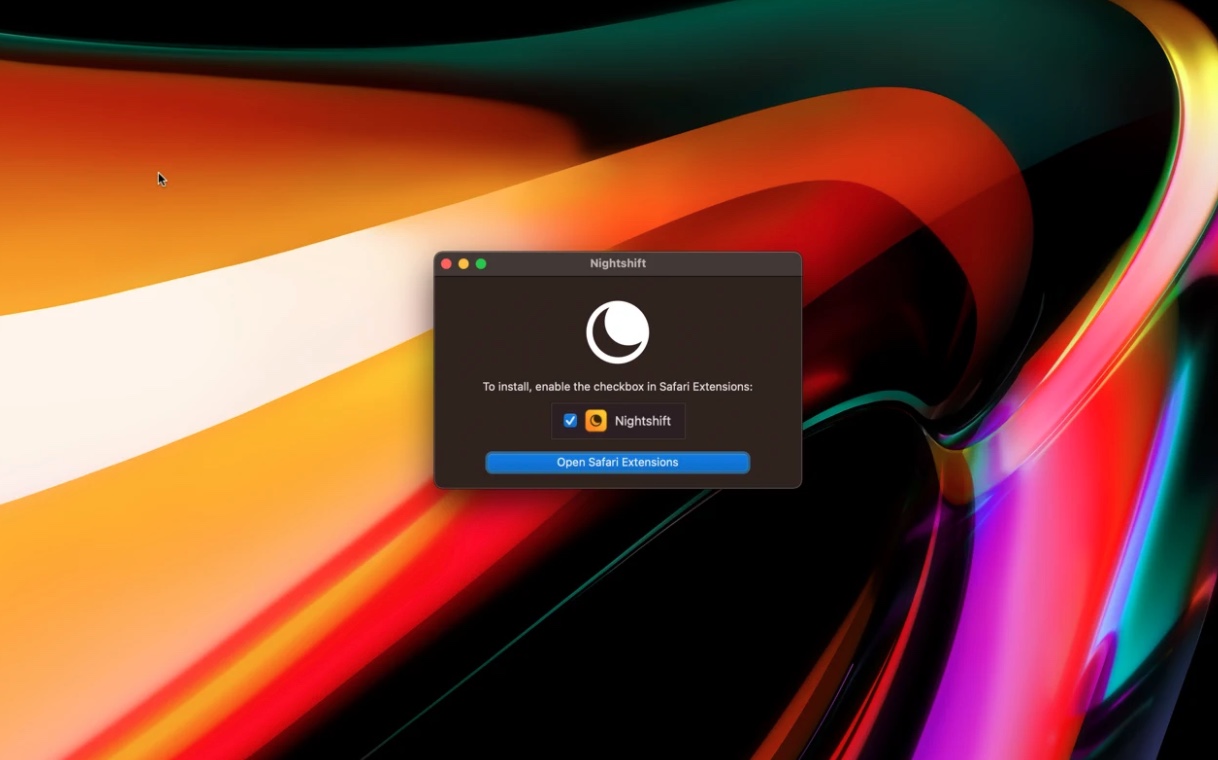Click "Safari Extensions:" in the instruction line
1218x760 pixels.
click(x=705, y=387)
